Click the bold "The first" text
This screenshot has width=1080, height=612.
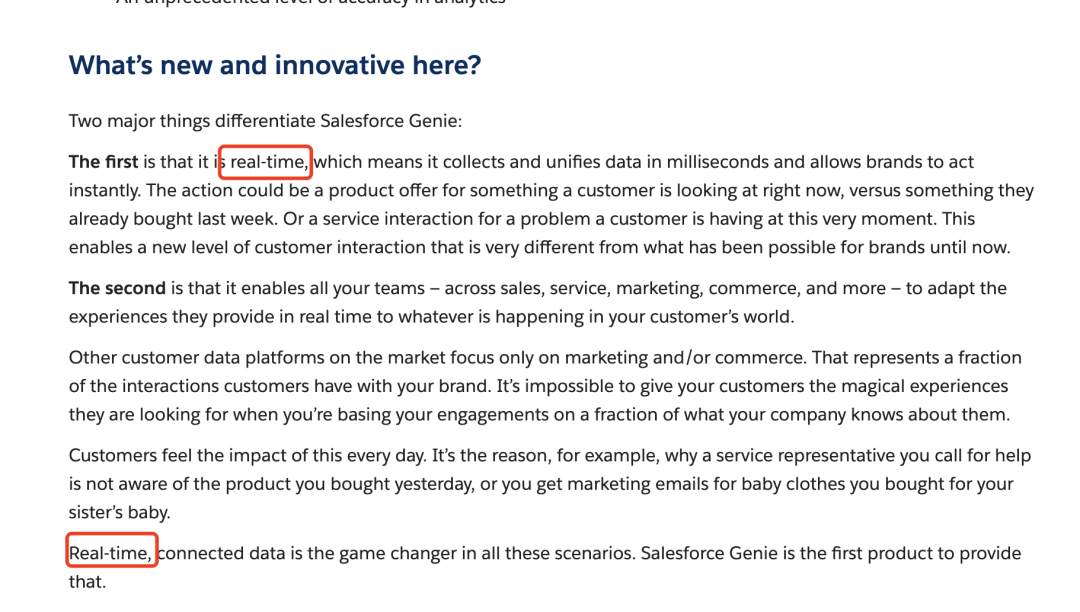tap(103, 162)
